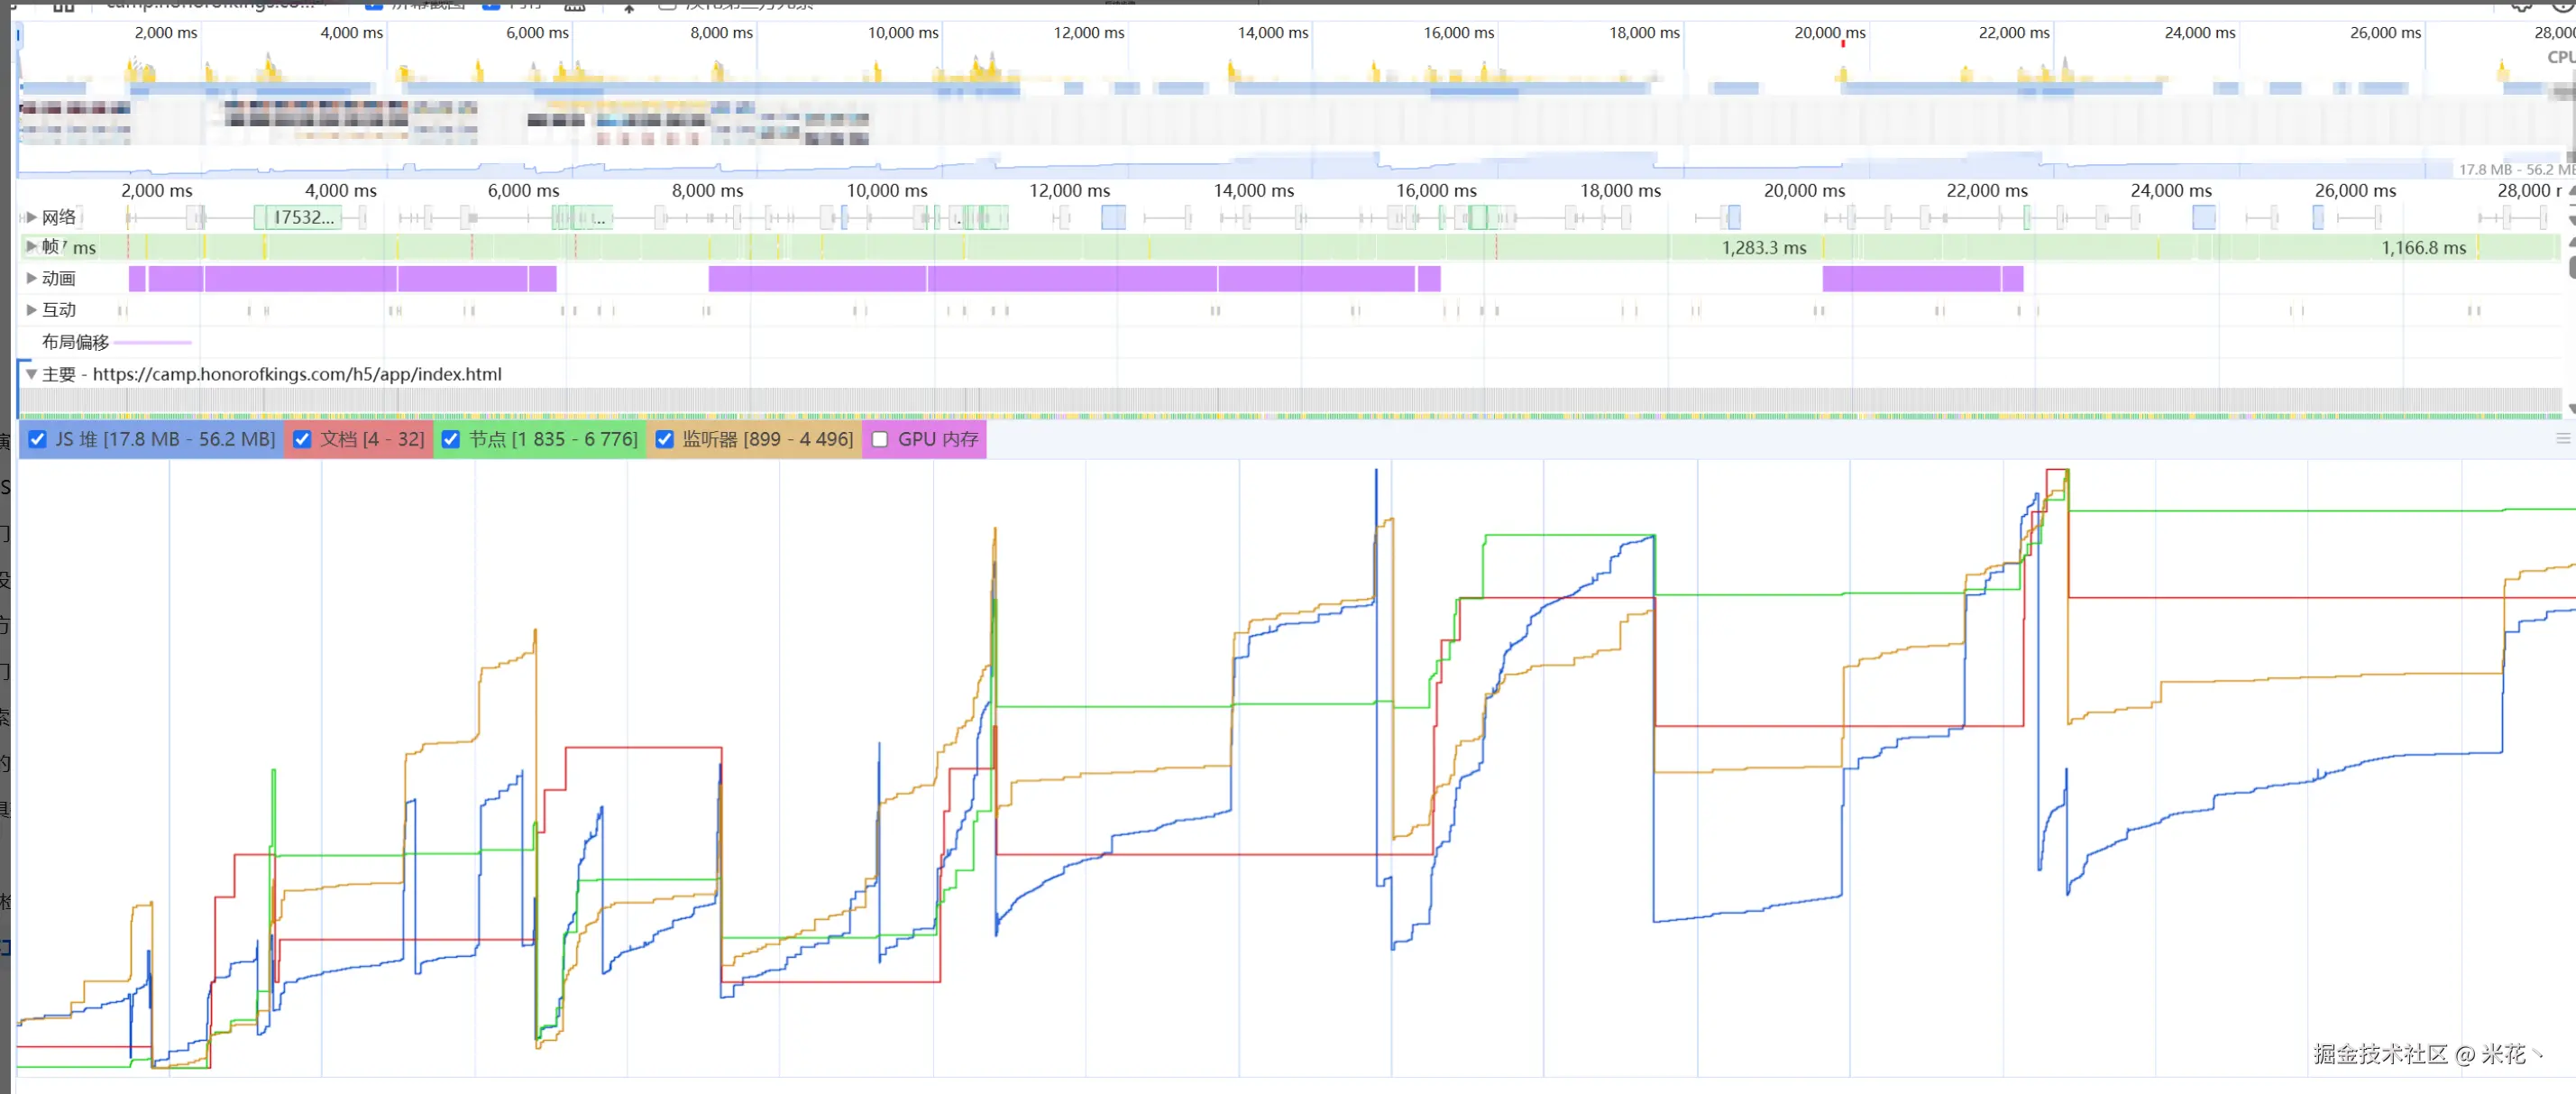Collapse the 主要 main thread track
This screenshot has height=1094, width=2576.
(31, 375)
